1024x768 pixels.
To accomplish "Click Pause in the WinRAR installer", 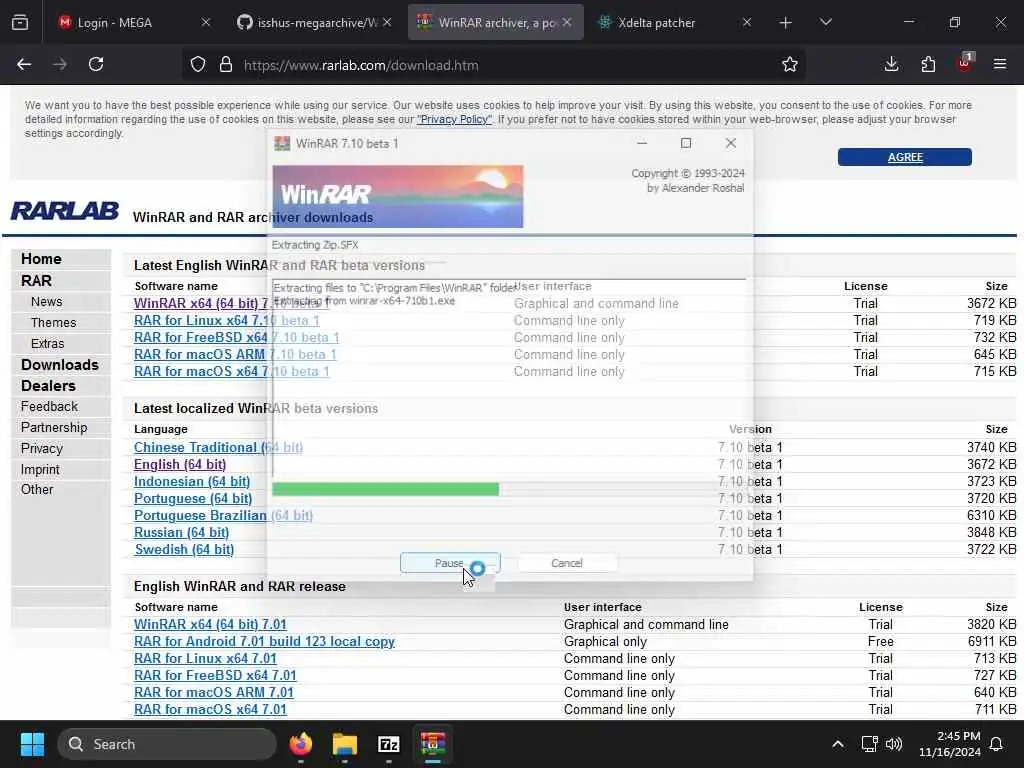I will (450, 563).
